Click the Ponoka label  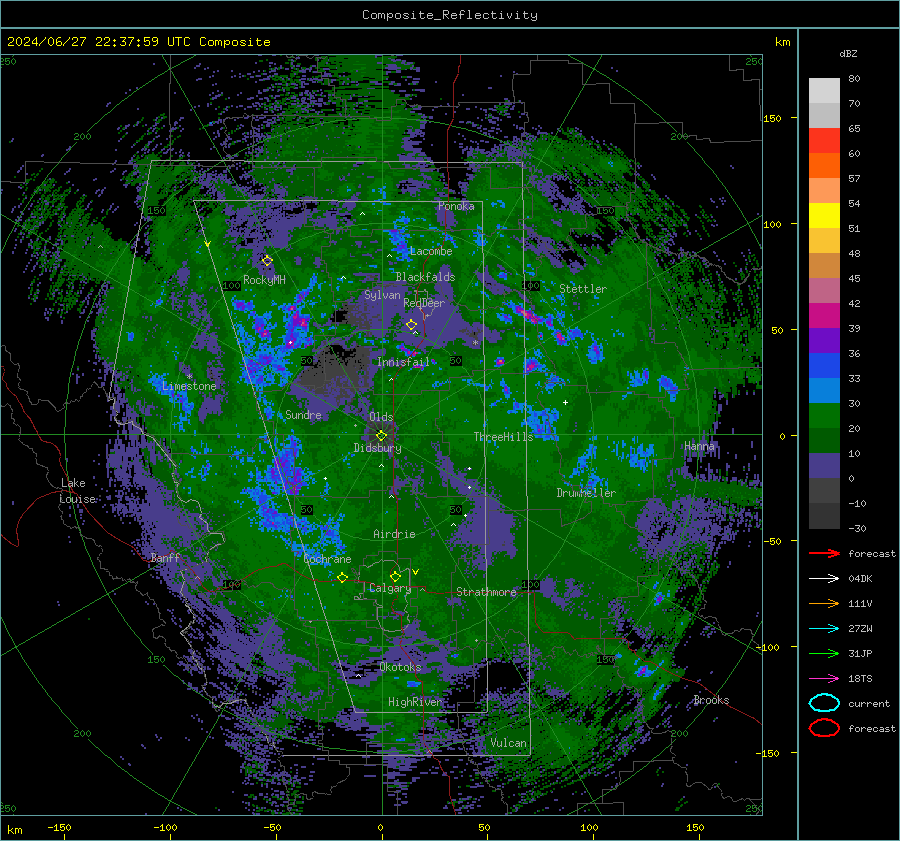(456, 206)
